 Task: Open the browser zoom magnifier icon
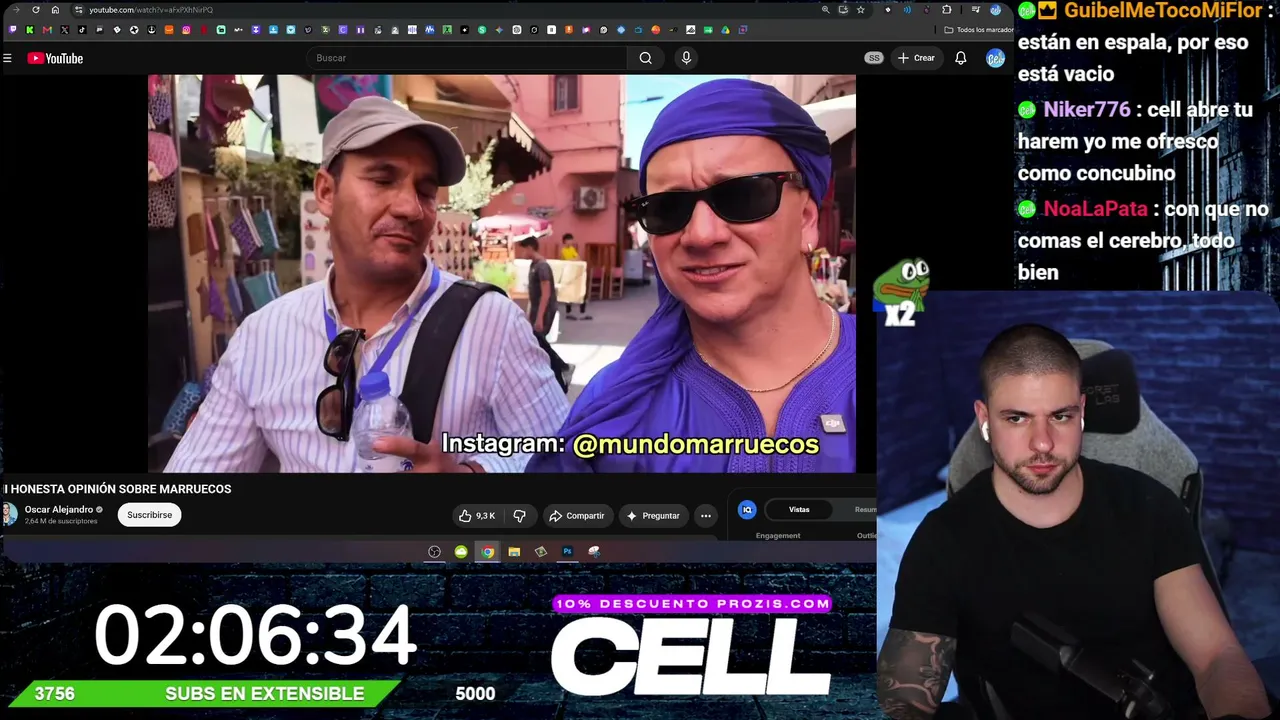click(825, 10)
